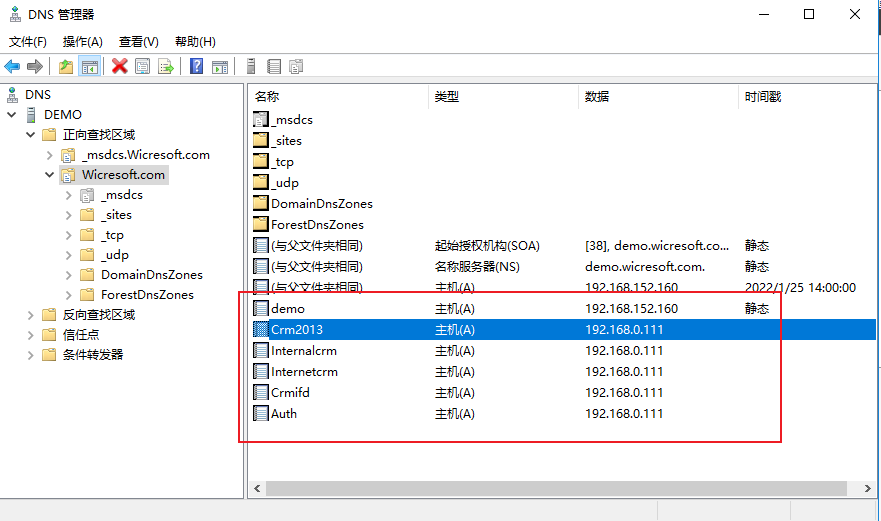Viewport: 881px width, 521px height.
Task: Expand the 条件转发器 node
Action: (x=31, y=355)
